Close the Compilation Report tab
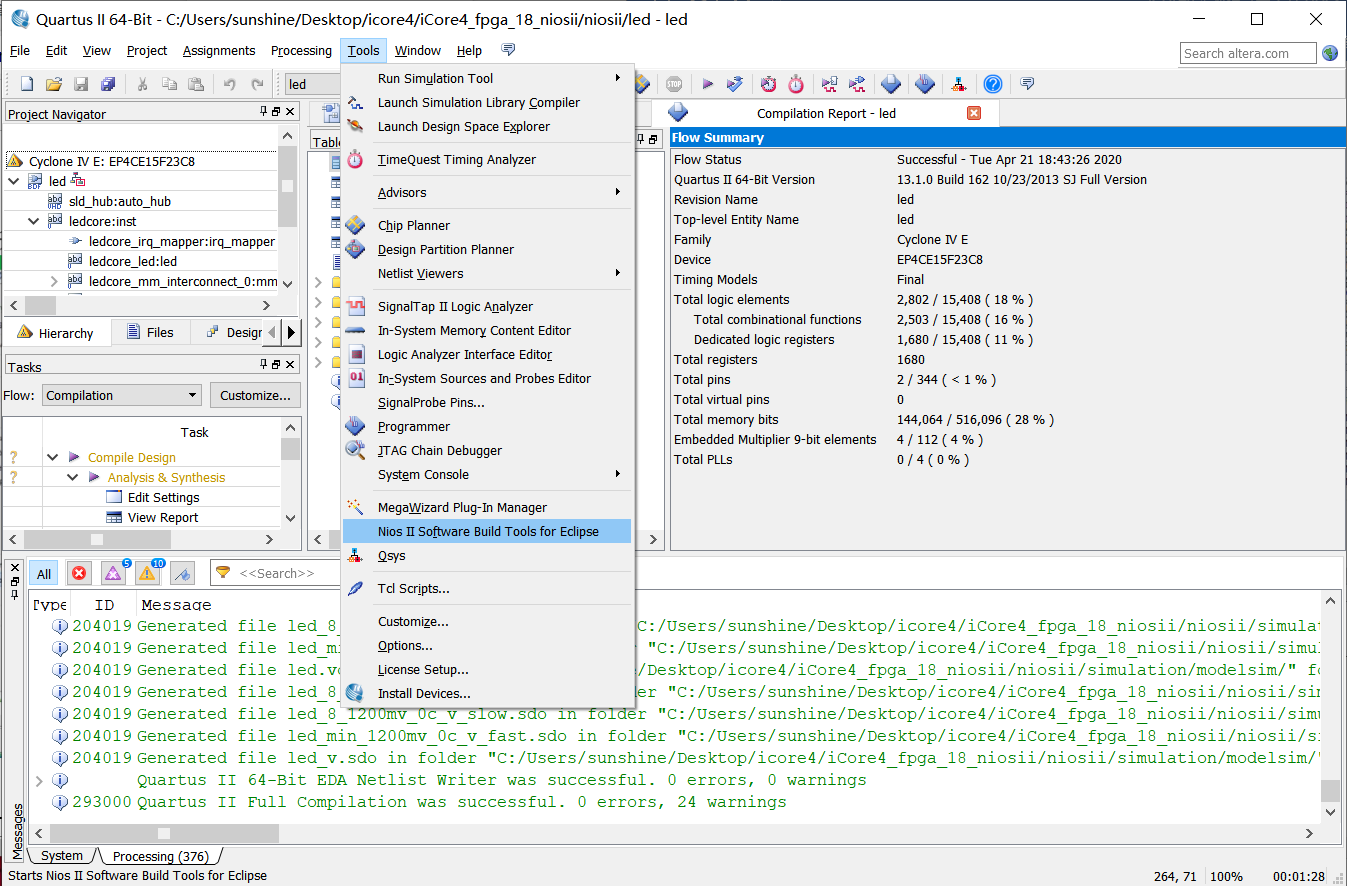The width and height of the screenshot is (1347, 886). pos(974,113)
